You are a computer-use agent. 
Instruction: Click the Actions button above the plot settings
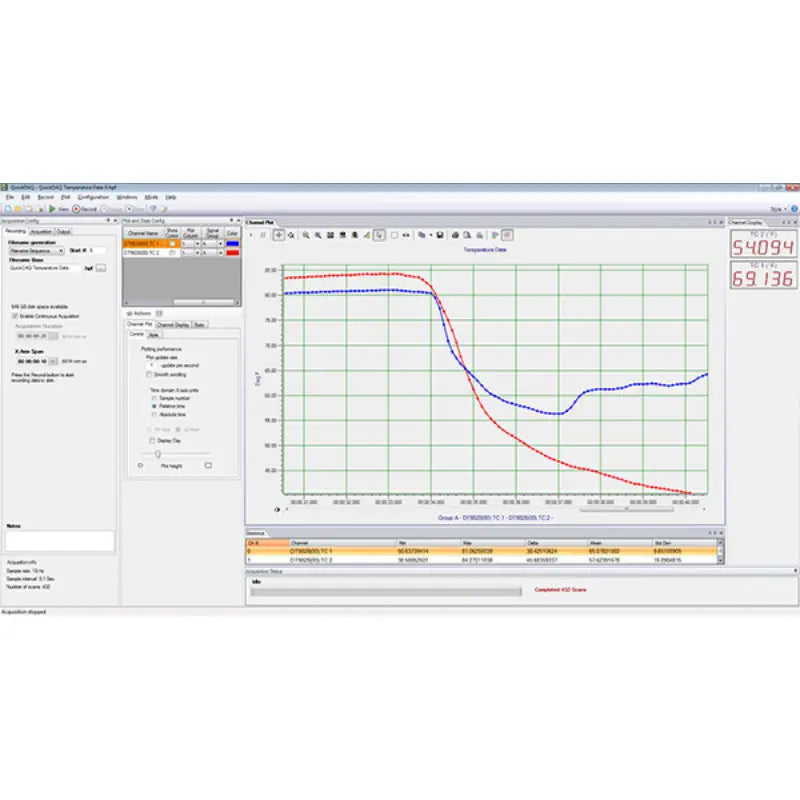click(x=138, y=313)
